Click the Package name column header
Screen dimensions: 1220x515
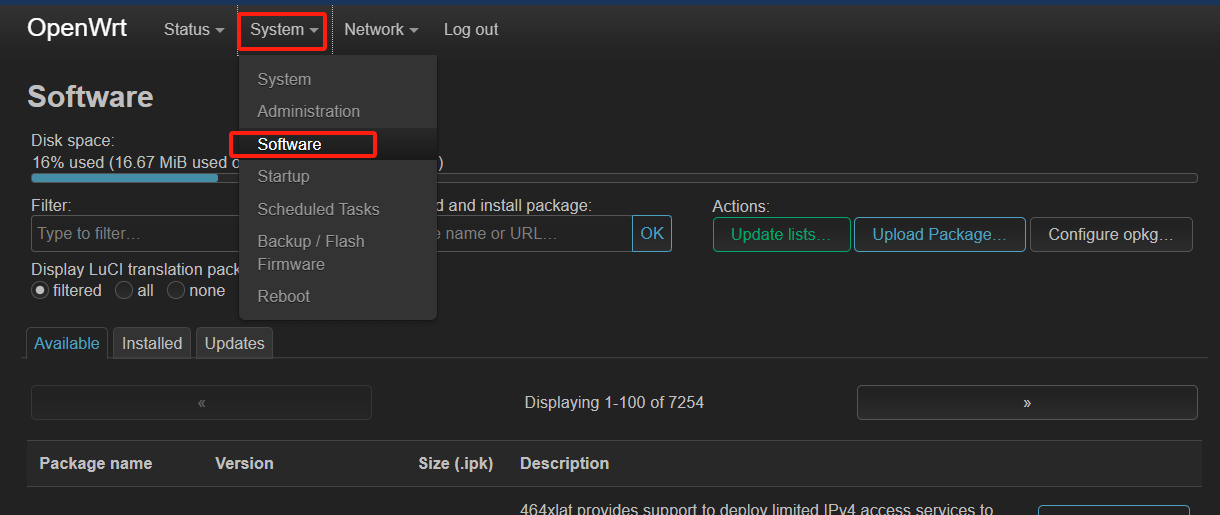click(x=96, y=463)
